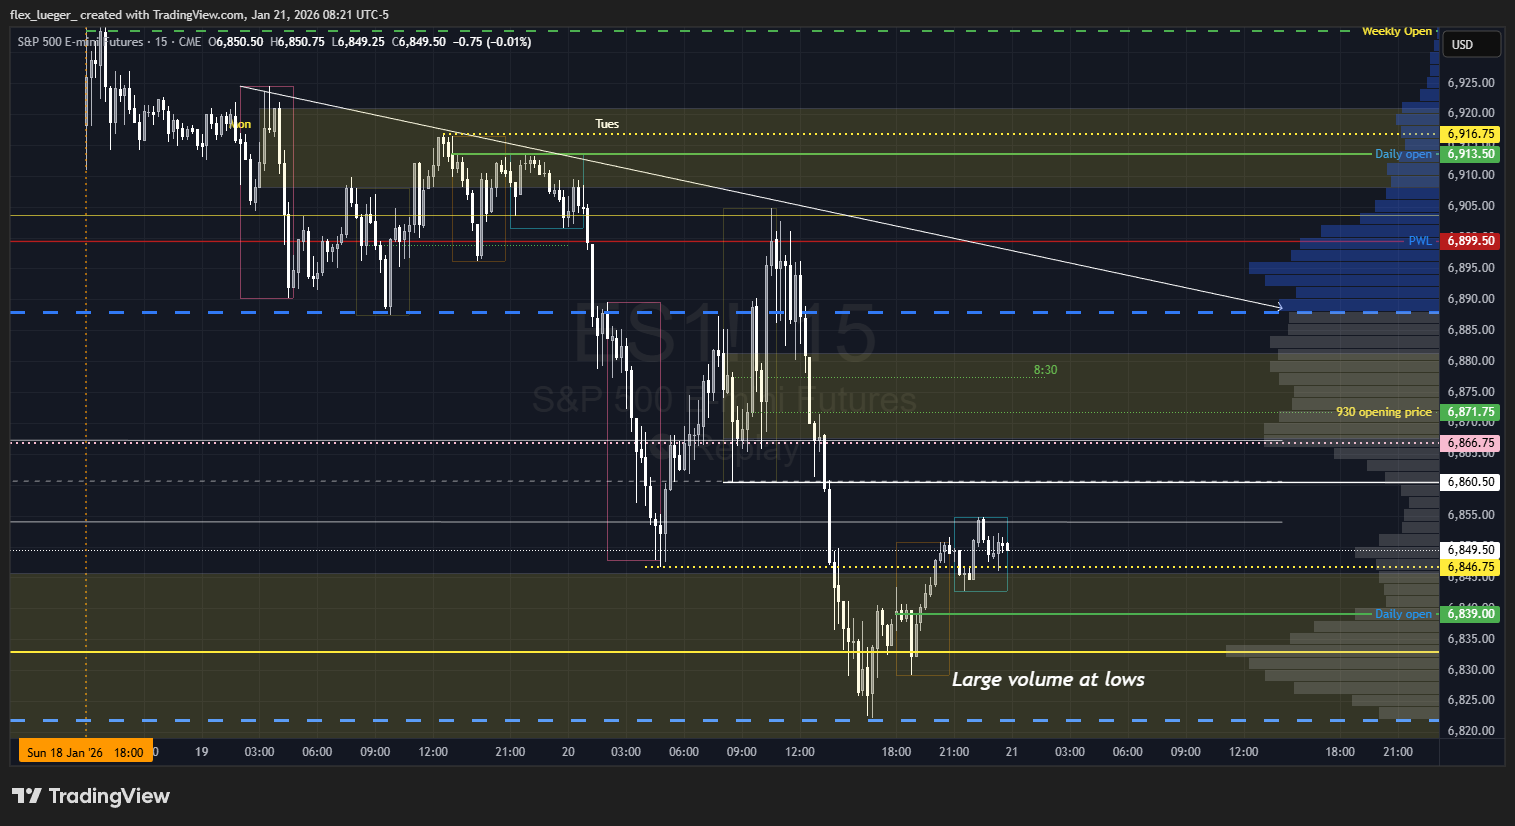This screenshot has height=826, width=1515.
Task: Select the '930 opening price' label
Action: tap(1383, 412)
